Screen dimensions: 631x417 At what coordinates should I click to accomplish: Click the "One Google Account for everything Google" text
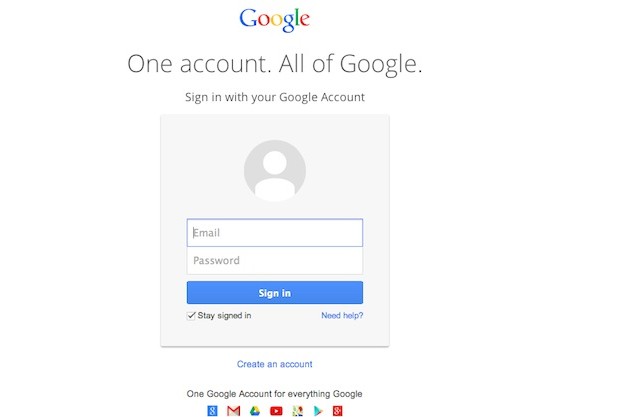click(275, 393)
